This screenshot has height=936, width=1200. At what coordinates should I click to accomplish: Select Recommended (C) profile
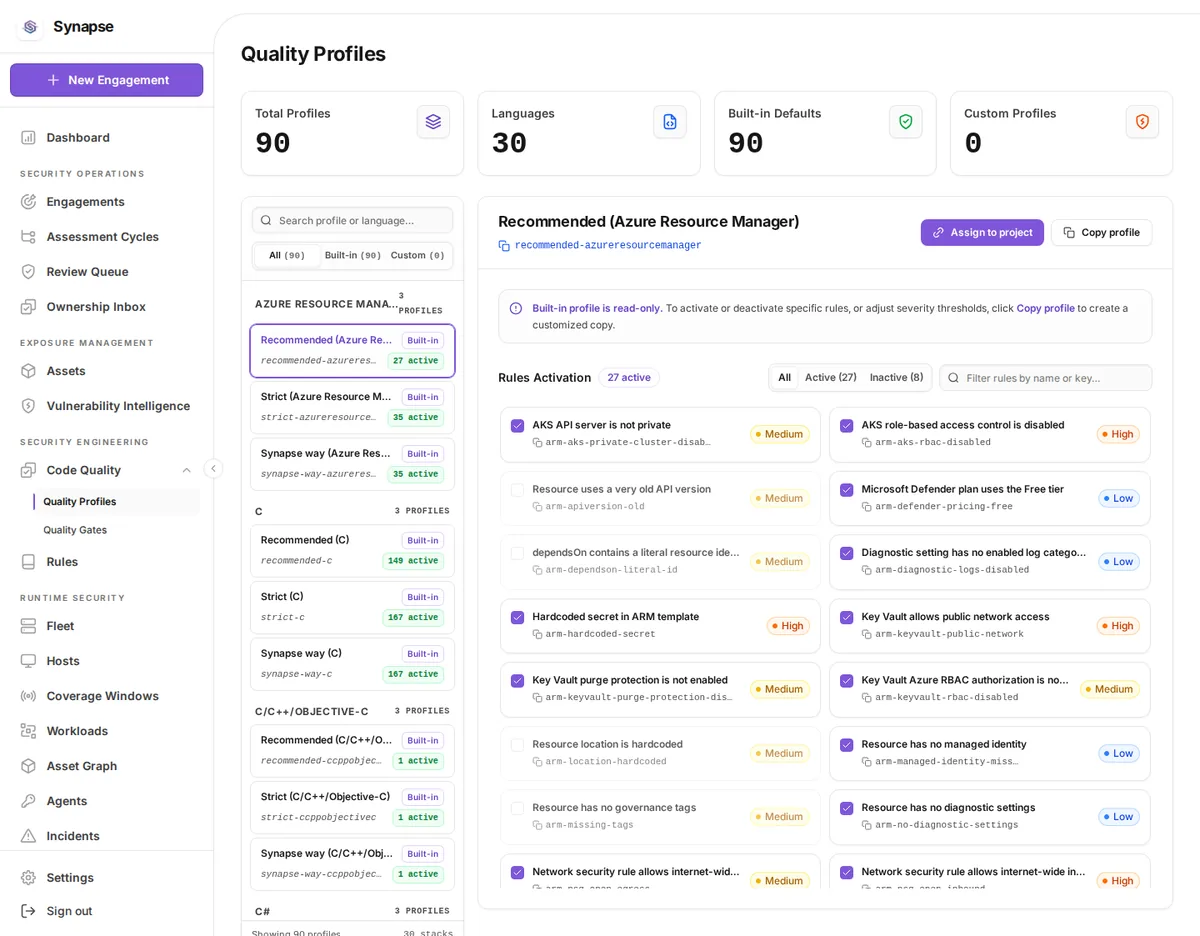pos(352,551)
